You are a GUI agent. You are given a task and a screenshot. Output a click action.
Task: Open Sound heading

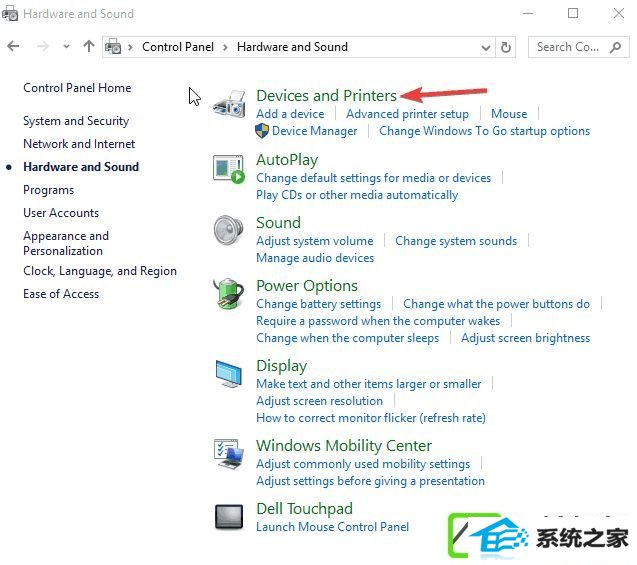278,223
